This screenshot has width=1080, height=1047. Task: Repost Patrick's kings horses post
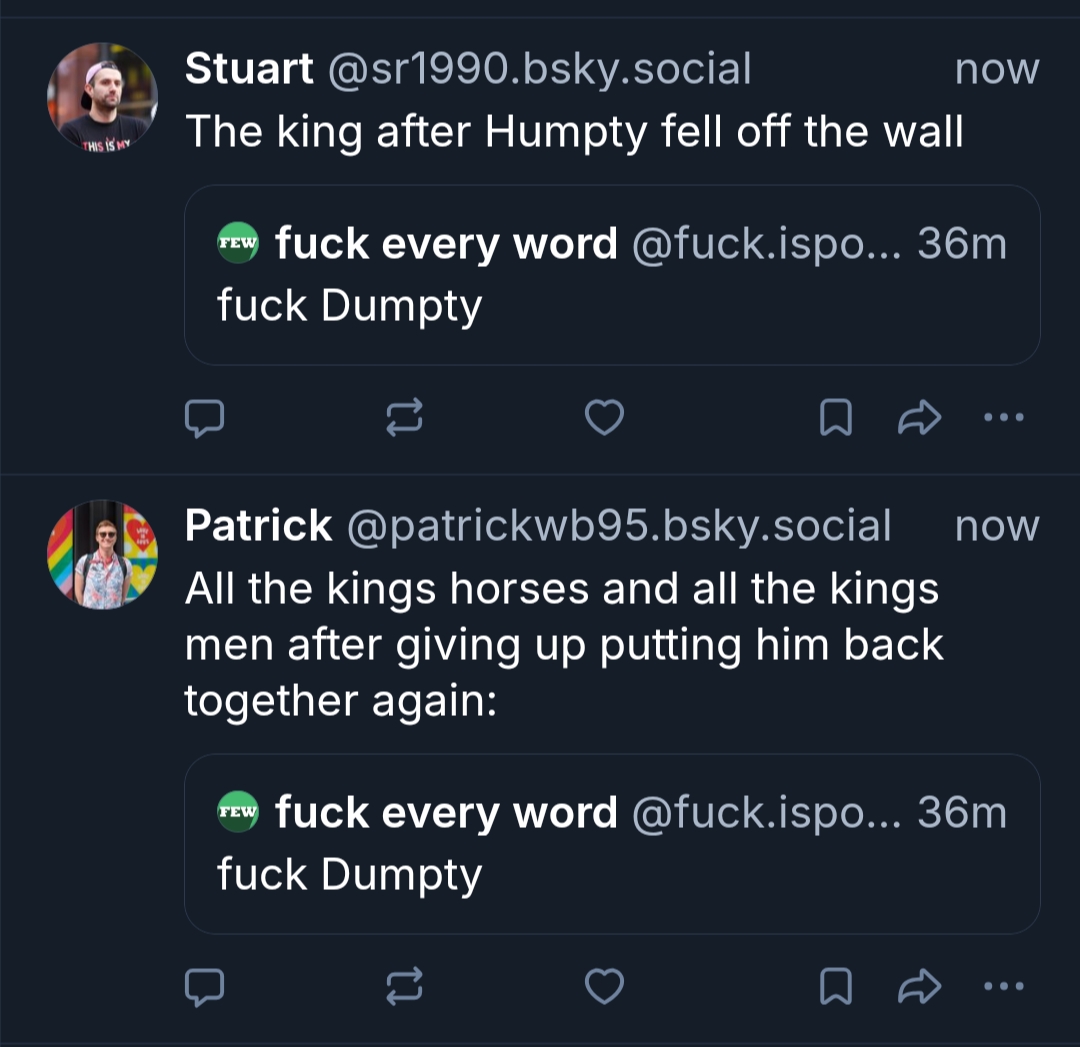405,987
